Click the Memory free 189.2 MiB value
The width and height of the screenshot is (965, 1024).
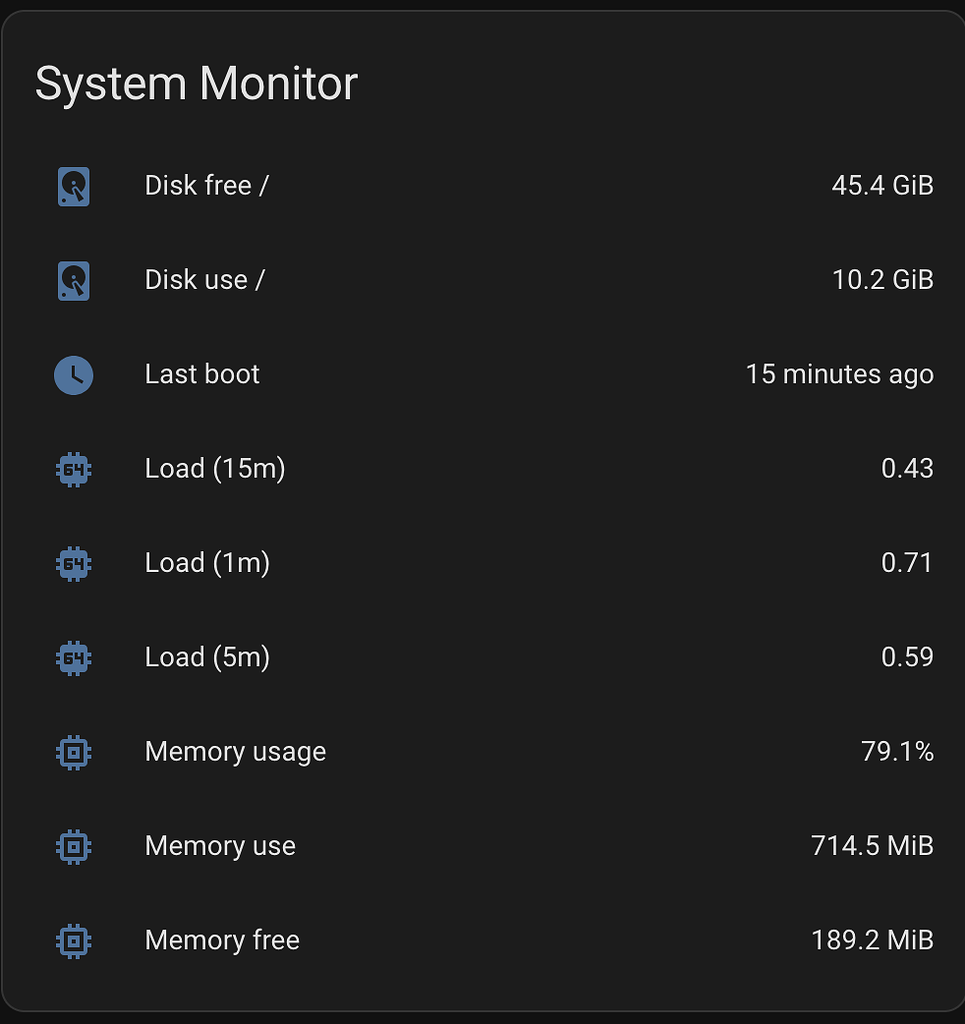click(872, 940)
